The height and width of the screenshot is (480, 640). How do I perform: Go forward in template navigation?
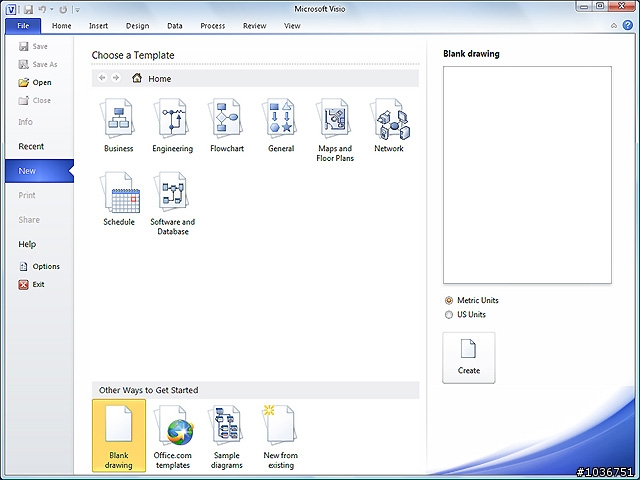pyautogui.click(x=116, y=78)
